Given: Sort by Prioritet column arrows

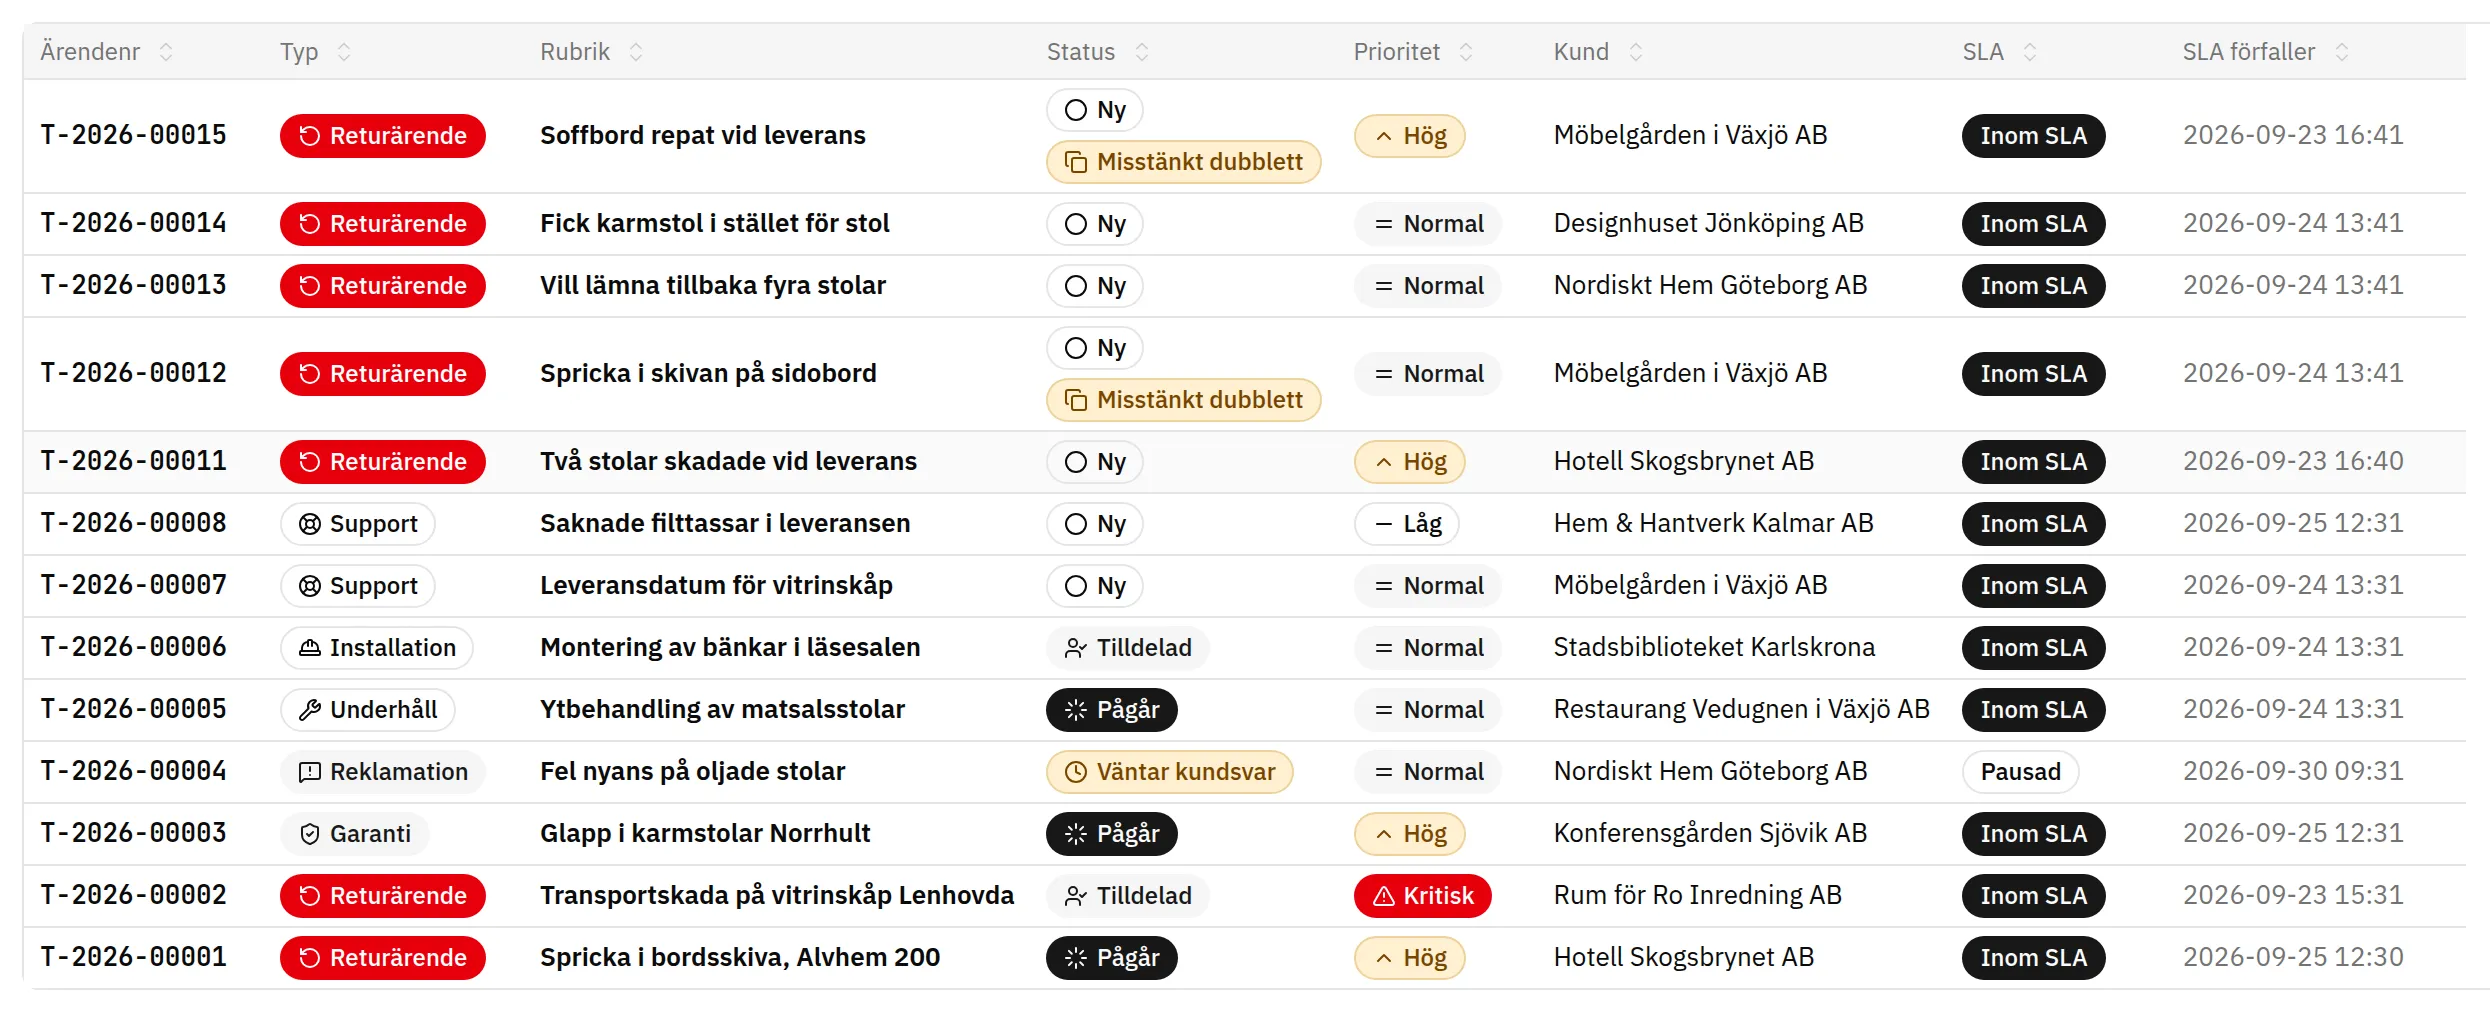Looking at the screenshot, I should click(1466, 52).
